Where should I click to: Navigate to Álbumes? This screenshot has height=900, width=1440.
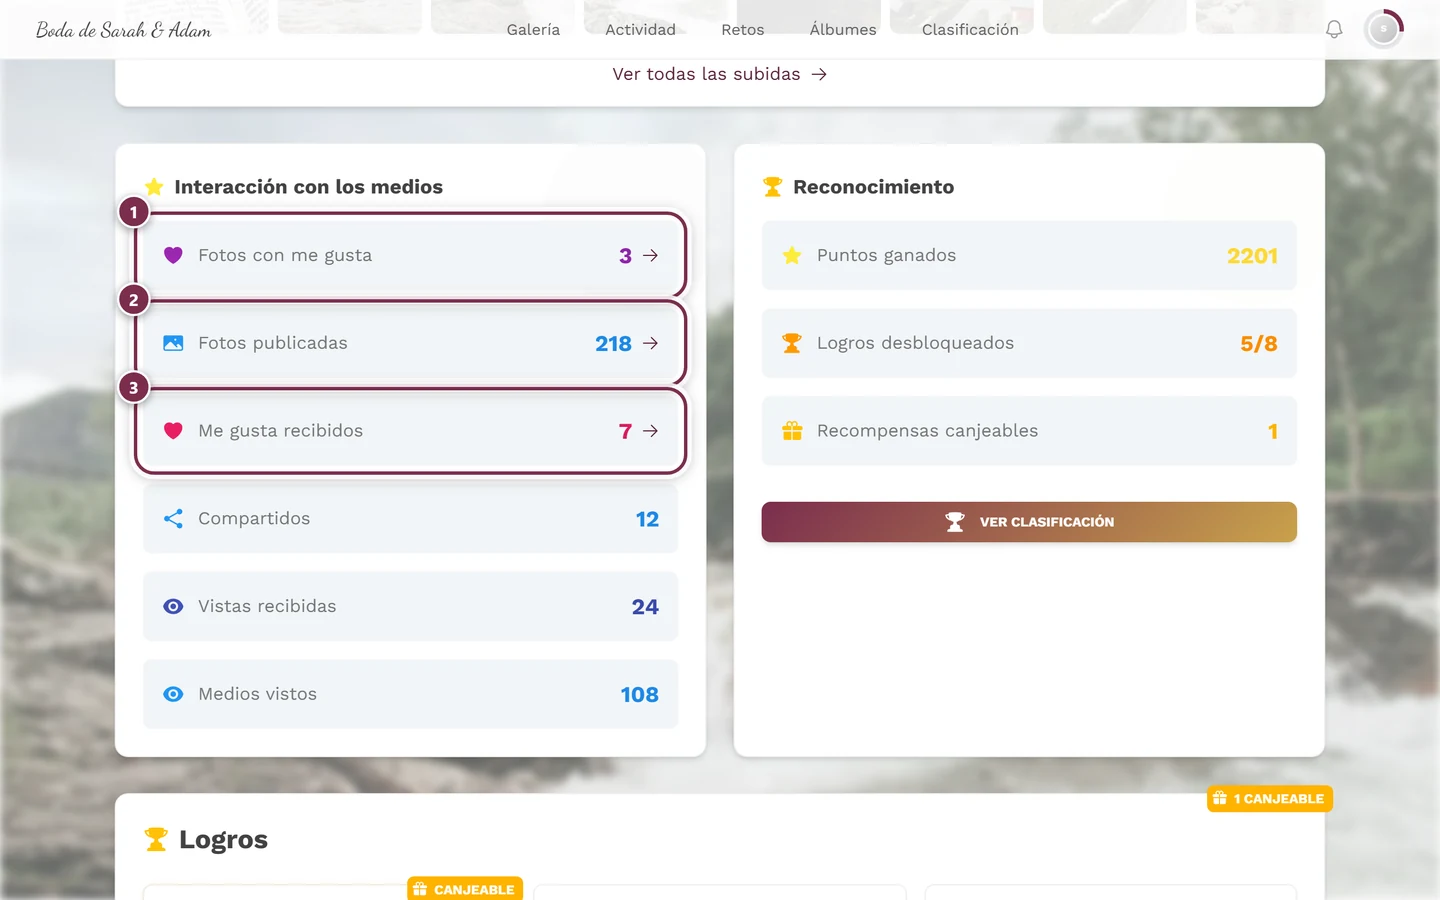(843, 30)
